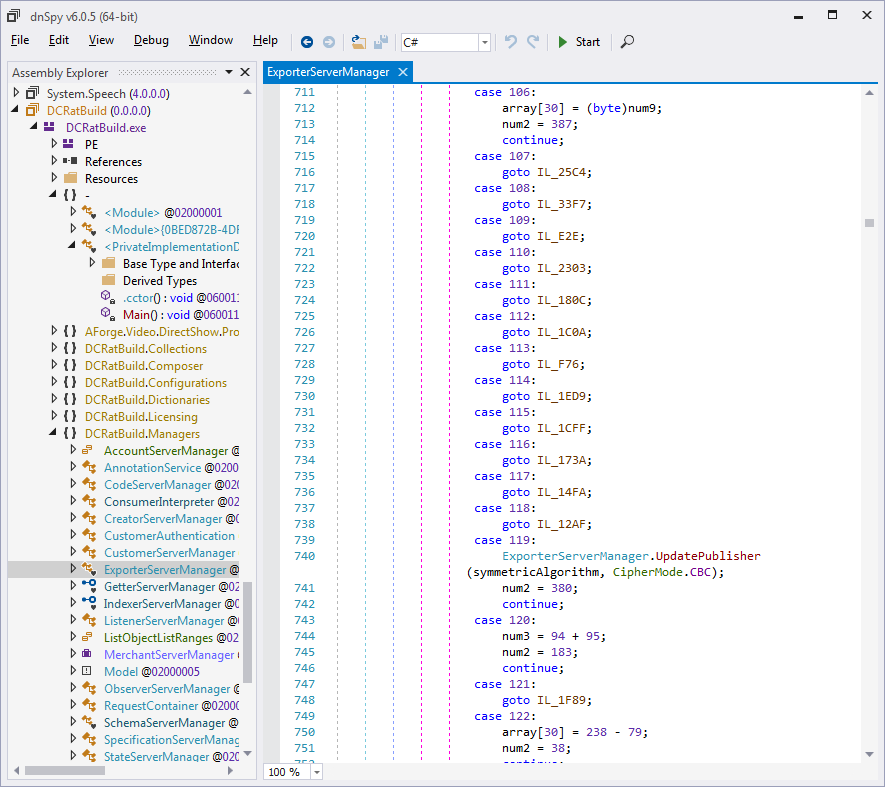Screen dimensions: 885x787
Task: Click the DCRatBuild.Licensing namespace braces icon
Action: click(x=70, y=416)
